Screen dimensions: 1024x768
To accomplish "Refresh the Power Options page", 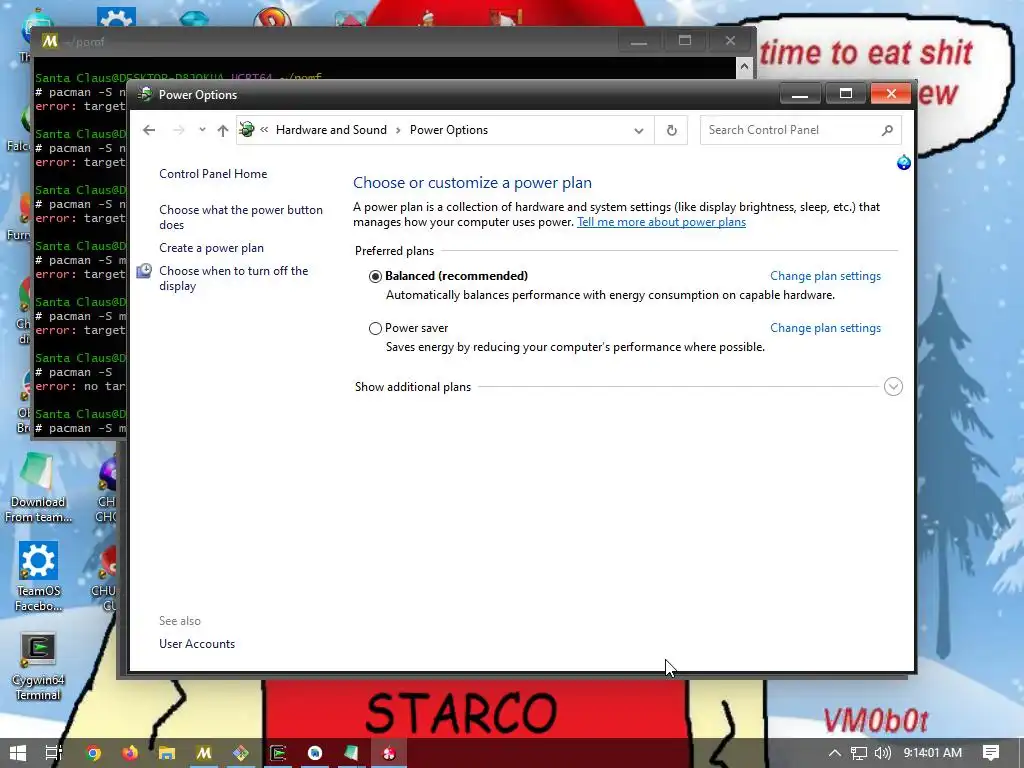I will pos(671,130).
